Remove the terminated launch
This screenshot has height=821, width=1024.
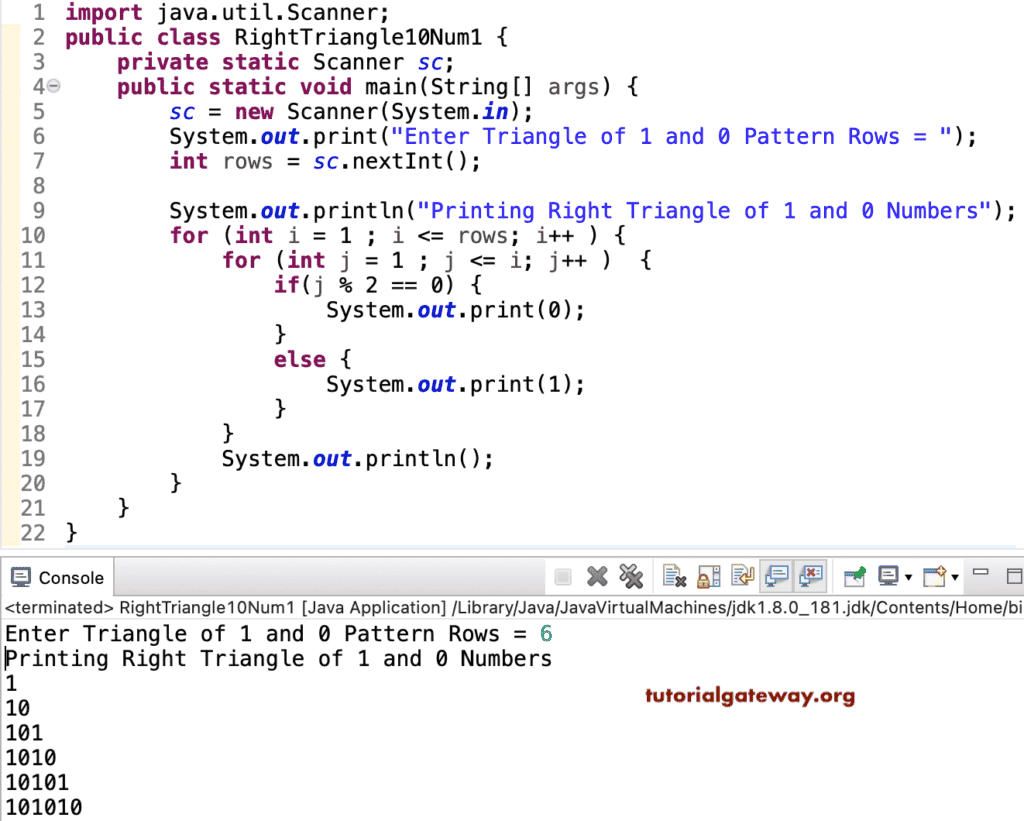[597, 575]
